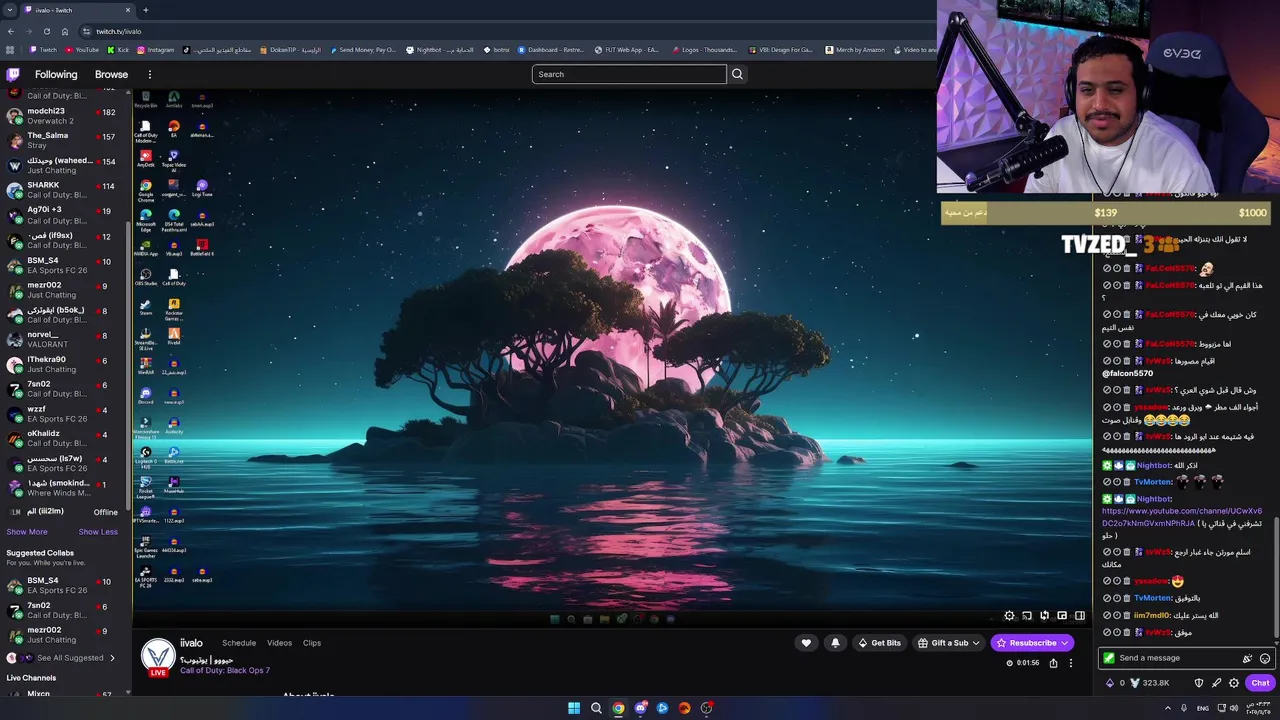The image size is (1280, 720).
Task: Click the YouTube channel link in chat
Action: (1182, 517)
